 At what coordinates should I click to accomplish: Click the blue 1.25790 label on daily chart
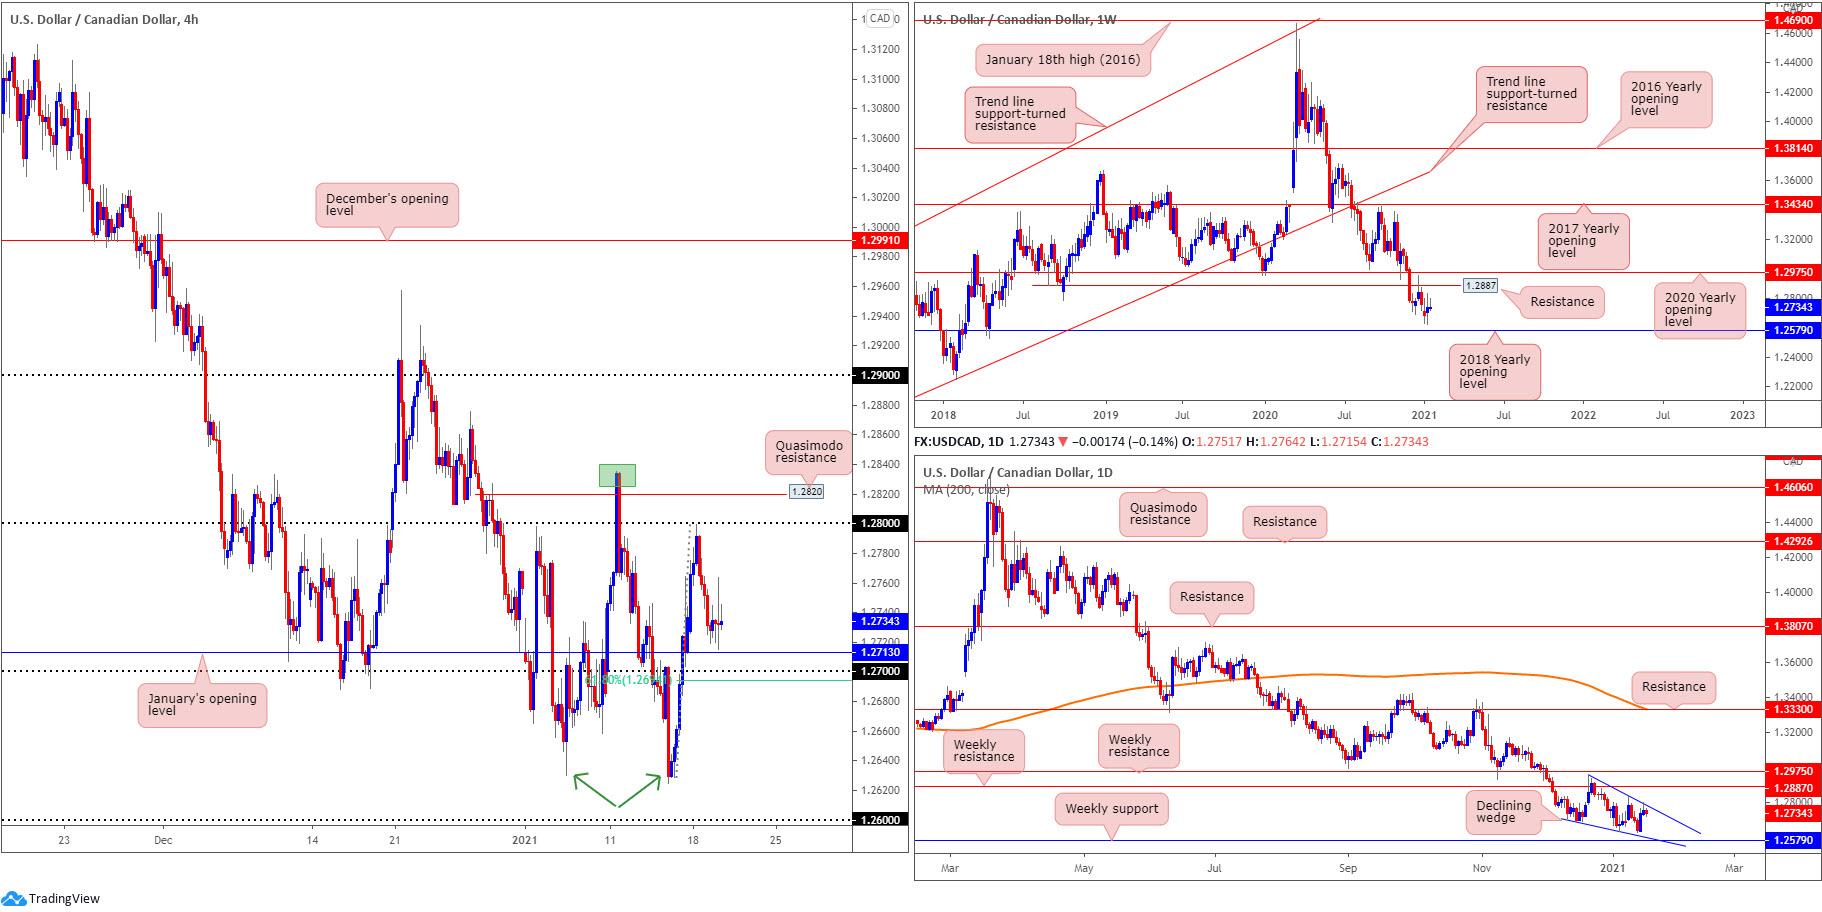click(x=1793, y=840)
